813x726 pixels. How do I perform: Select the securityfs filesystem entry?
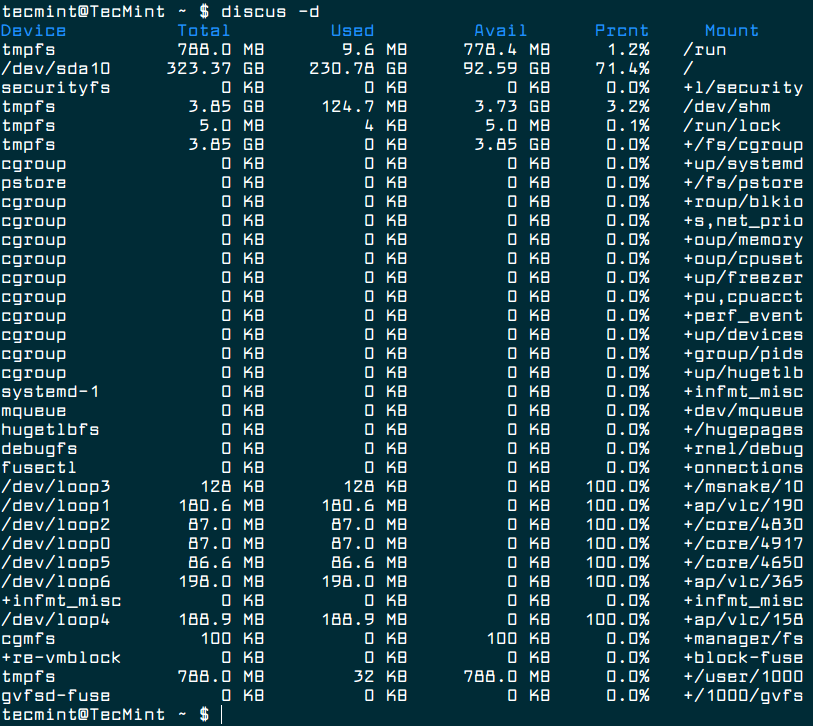[54, 87]
